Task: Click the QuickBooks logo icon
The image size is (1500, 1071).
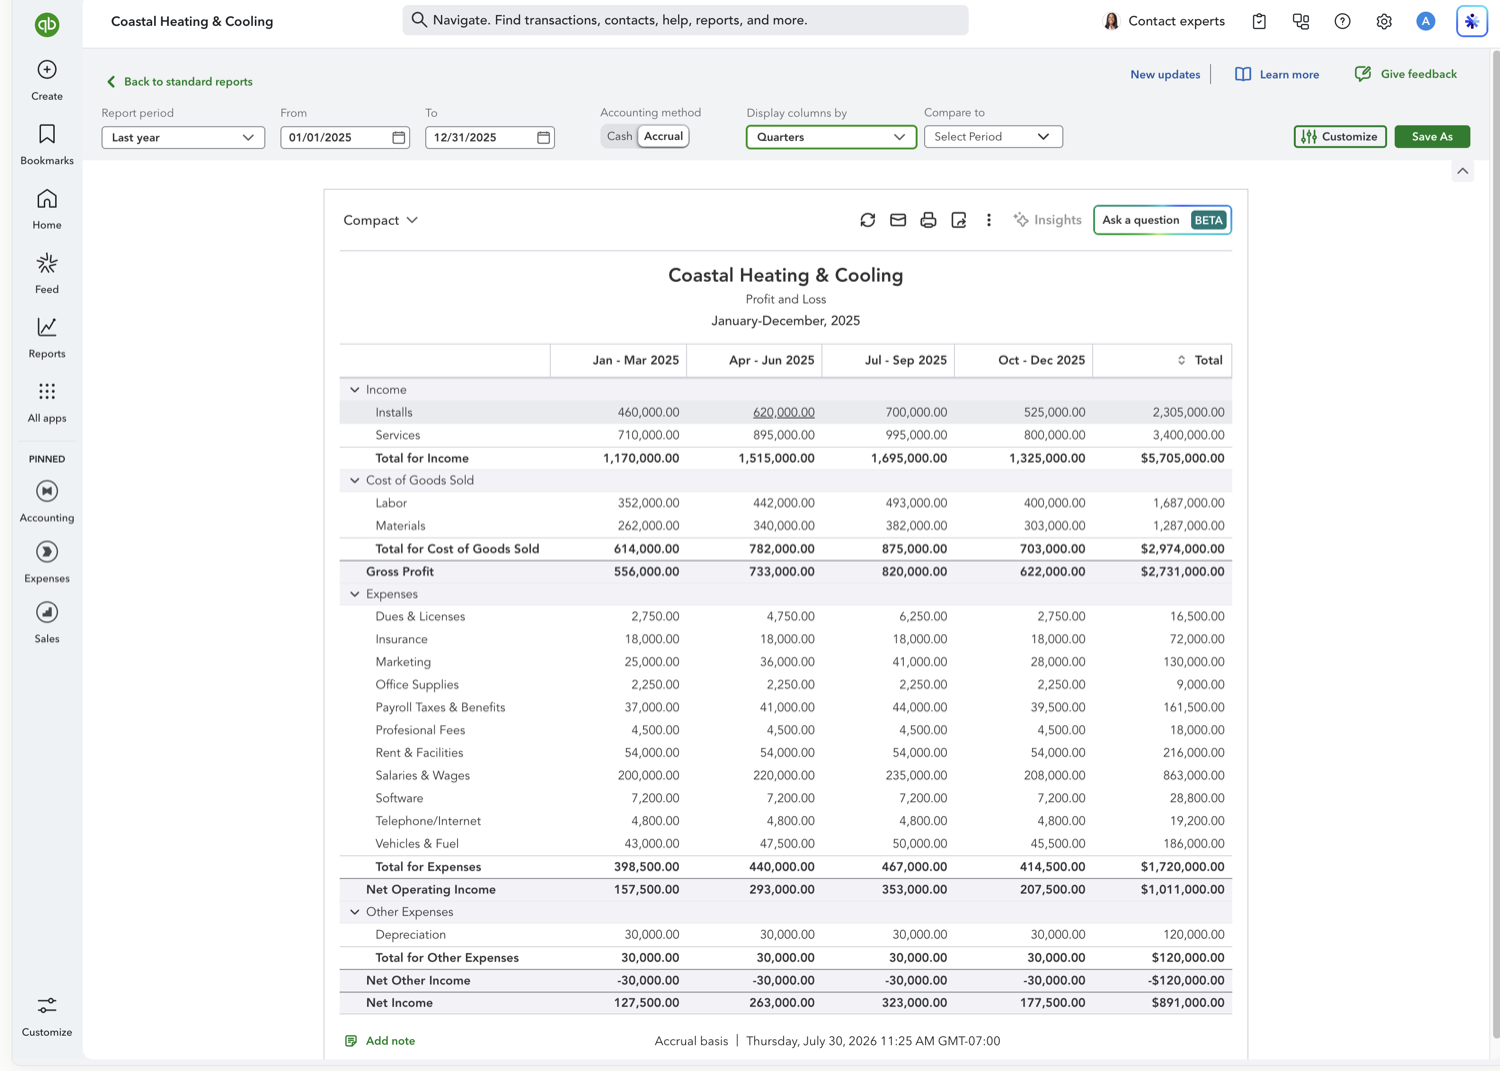Action: coord(47,24)
